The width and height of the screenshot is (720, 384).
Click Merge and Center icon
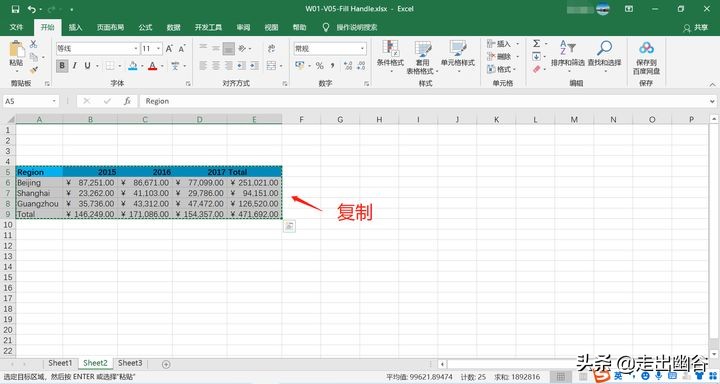click(x=271, y=66)
